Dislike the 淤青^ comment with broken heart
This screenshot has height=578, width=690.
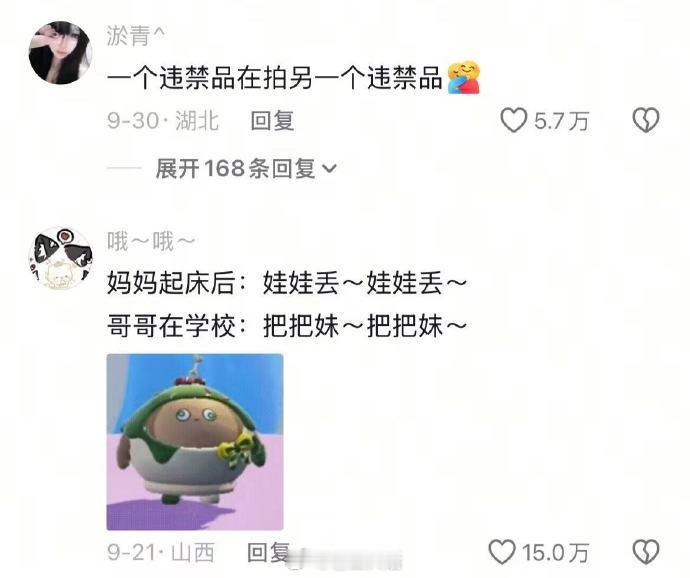(646, 120)
